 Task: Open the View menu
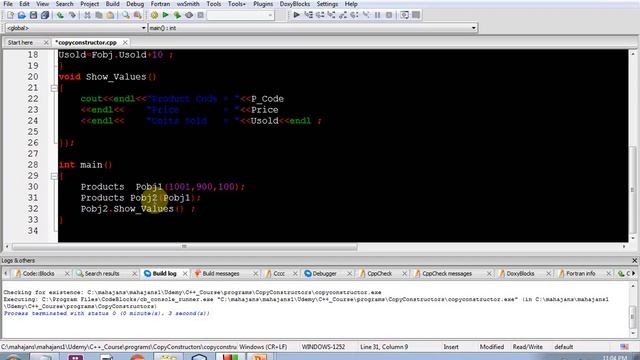pyautogui.click(x=42, y=4)
